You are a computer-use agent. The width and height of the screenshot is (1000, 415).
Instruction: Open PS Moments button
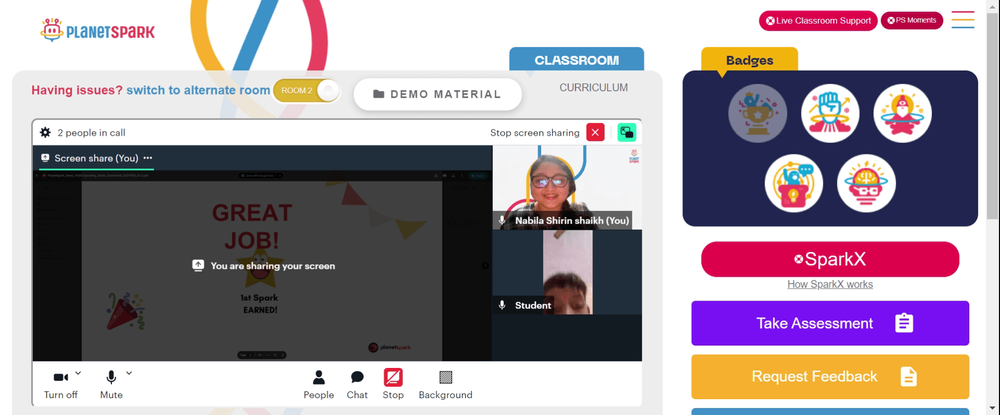[912, 20]
